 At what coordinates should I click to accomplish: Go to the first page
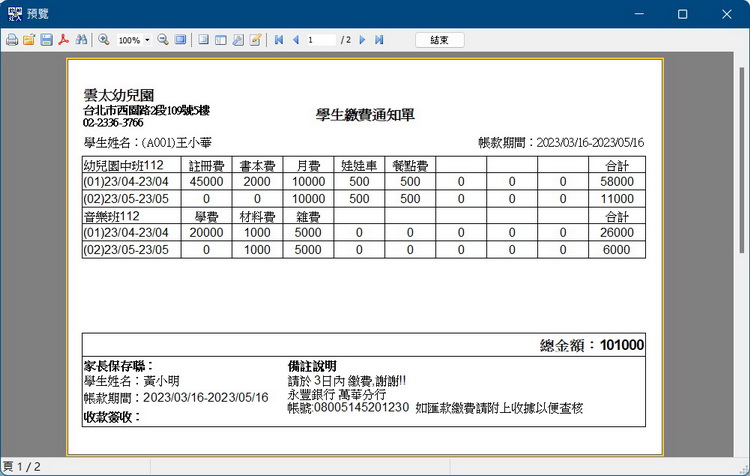pyautogui.click(x=278, y=40)
